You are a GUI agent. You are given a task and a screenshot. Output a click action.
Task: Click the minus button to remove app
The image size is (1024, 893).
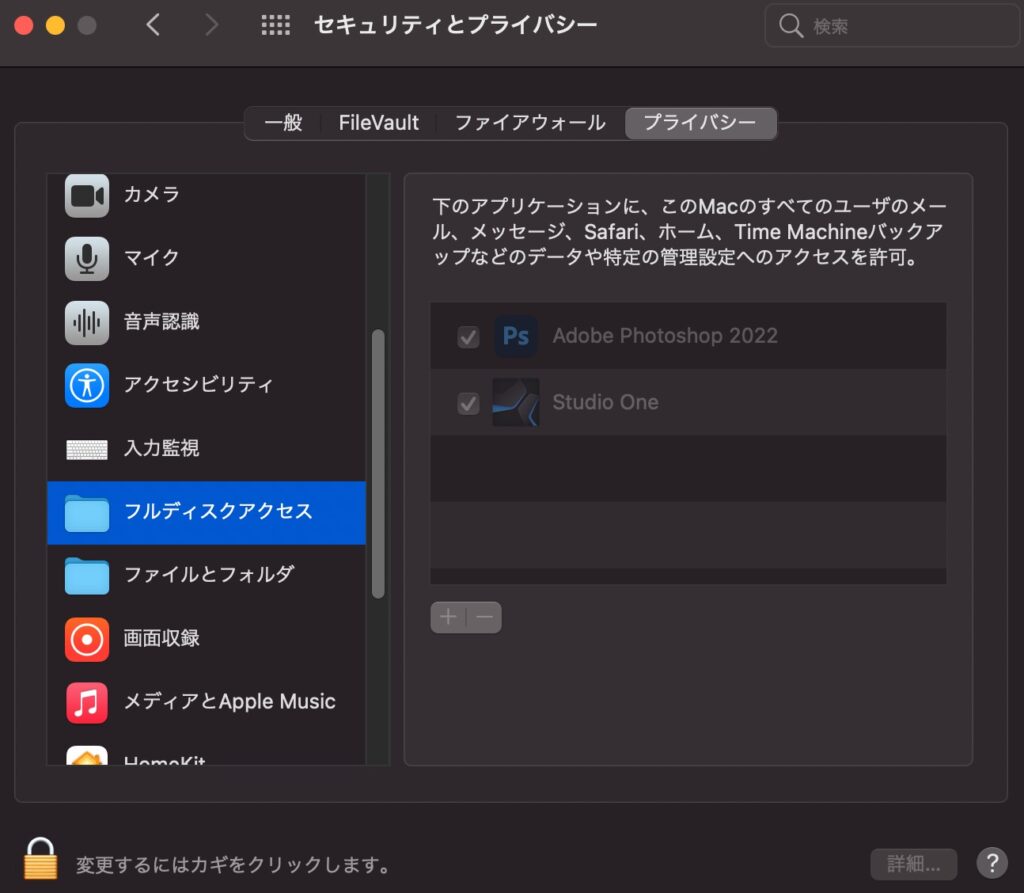[x=485, y=617]
